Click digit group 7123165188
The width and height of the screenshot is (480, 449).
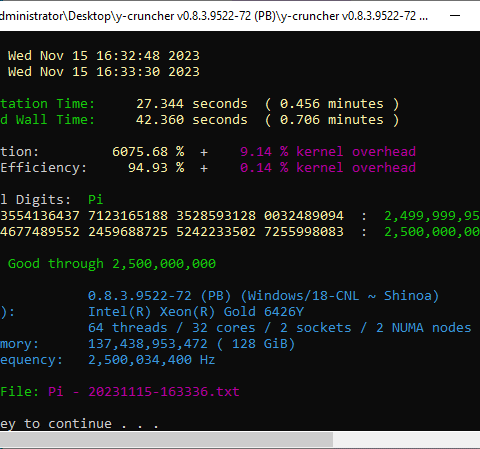point(128,216)
